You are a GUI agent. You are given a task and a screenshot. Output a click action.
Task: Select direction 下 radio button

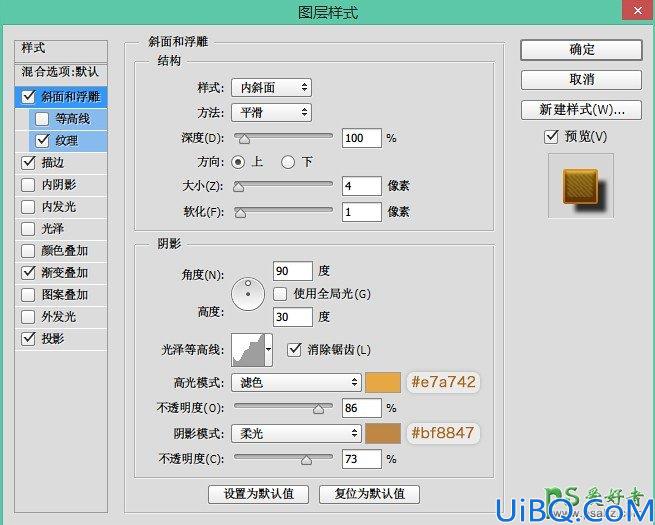pyautogui.click(x=288, y=162)
